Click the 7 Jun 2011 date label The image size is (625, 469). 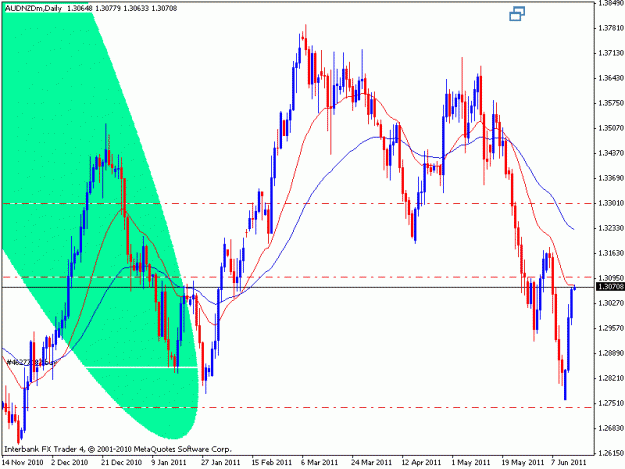tap(569, 462)
